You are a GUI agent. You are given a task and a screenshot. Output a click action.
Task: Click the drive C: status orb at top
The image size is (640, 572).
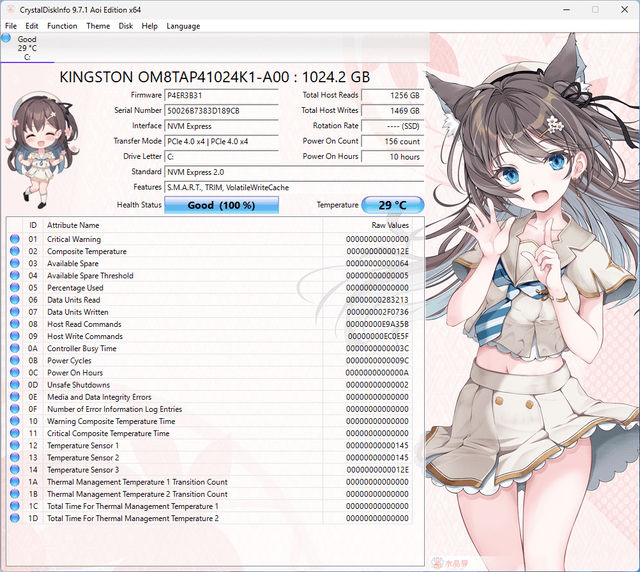[6, 39]
